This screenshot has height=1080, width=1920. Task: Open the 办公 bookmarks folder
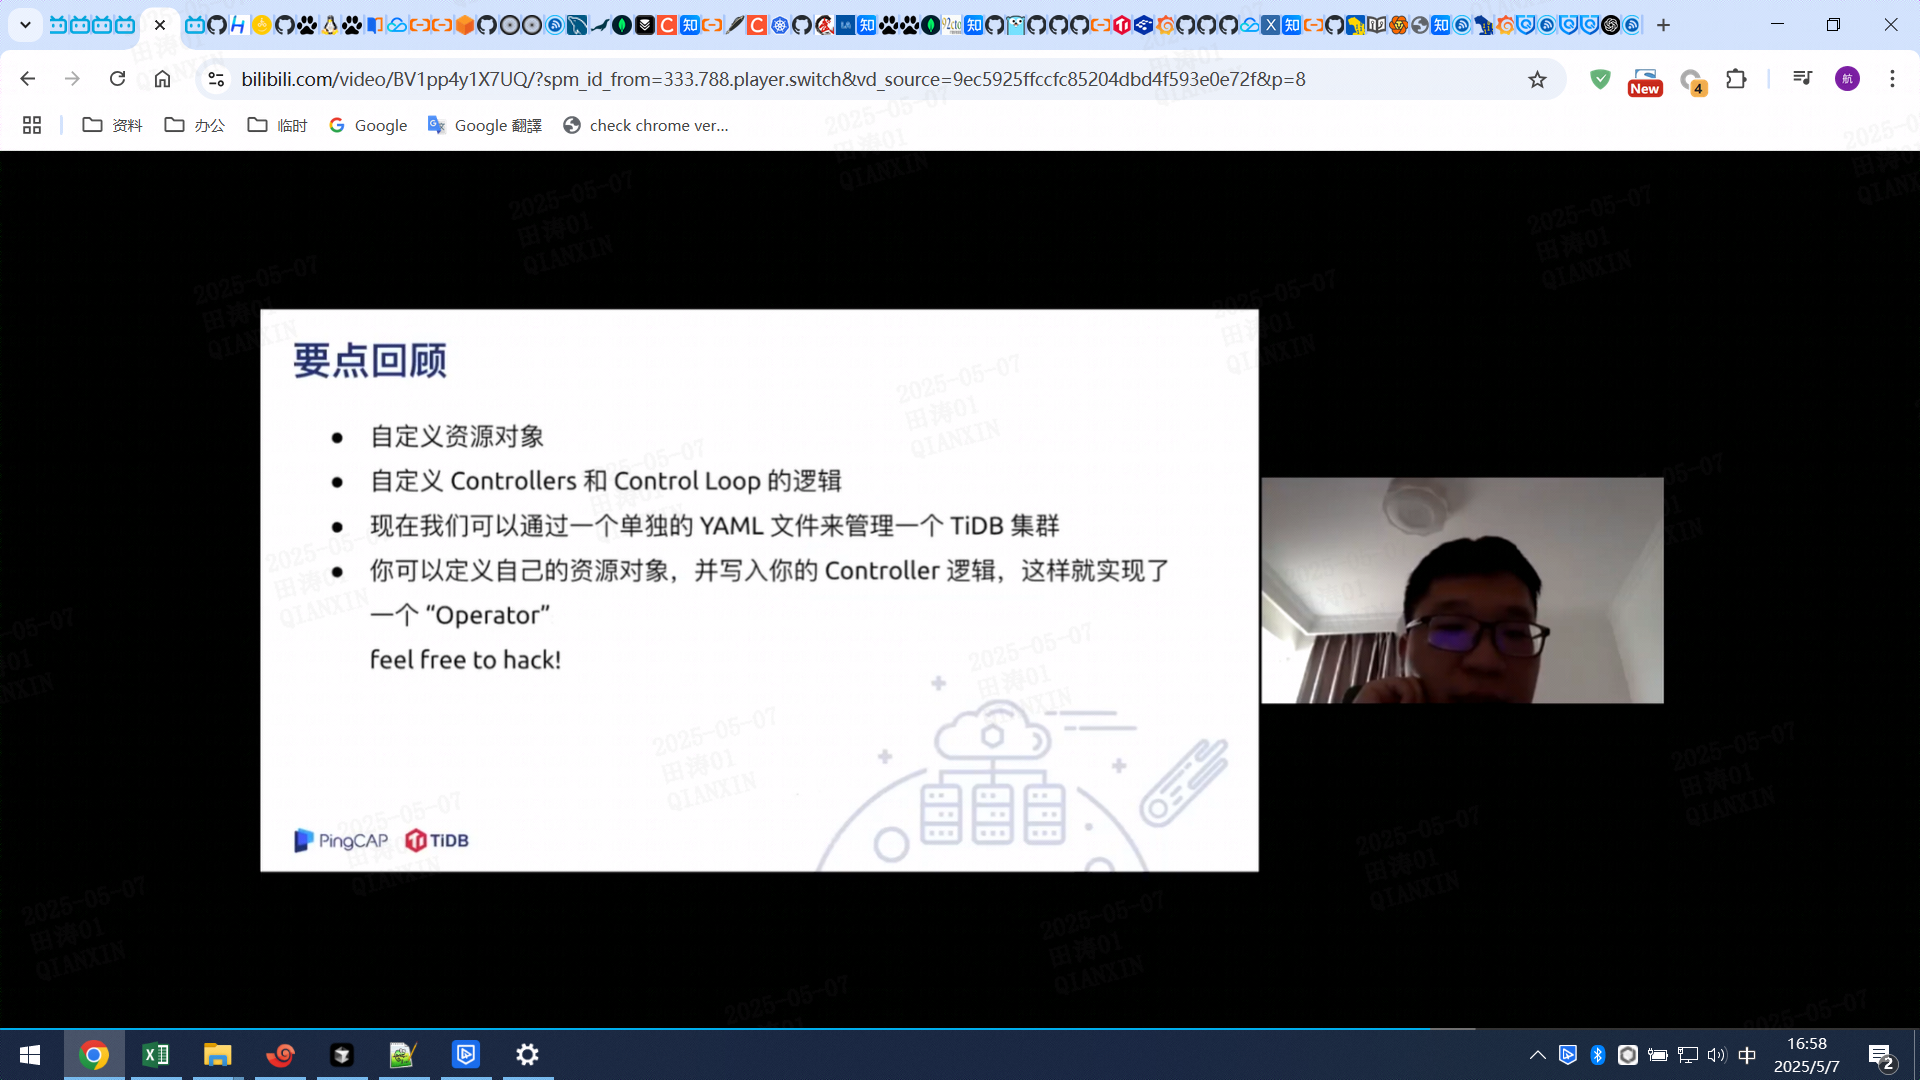195,125
